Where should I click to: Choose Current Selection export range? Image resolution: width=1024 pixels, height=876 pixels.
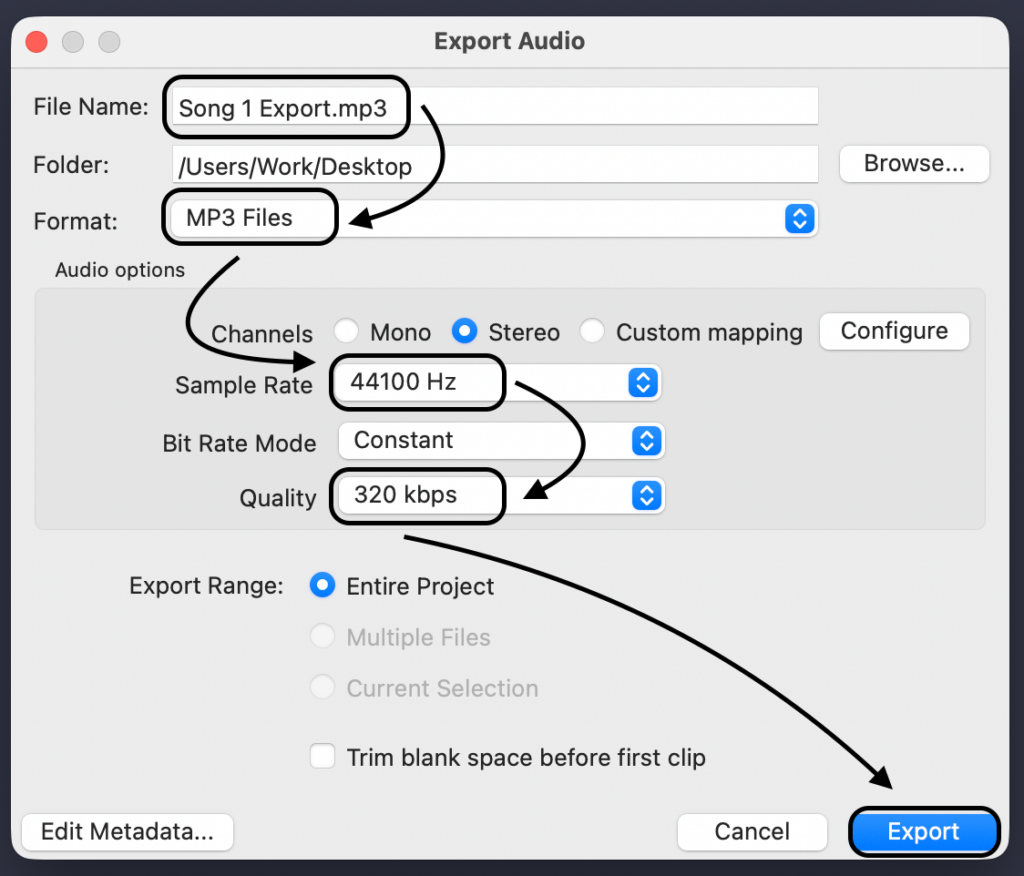click(323, 688)
